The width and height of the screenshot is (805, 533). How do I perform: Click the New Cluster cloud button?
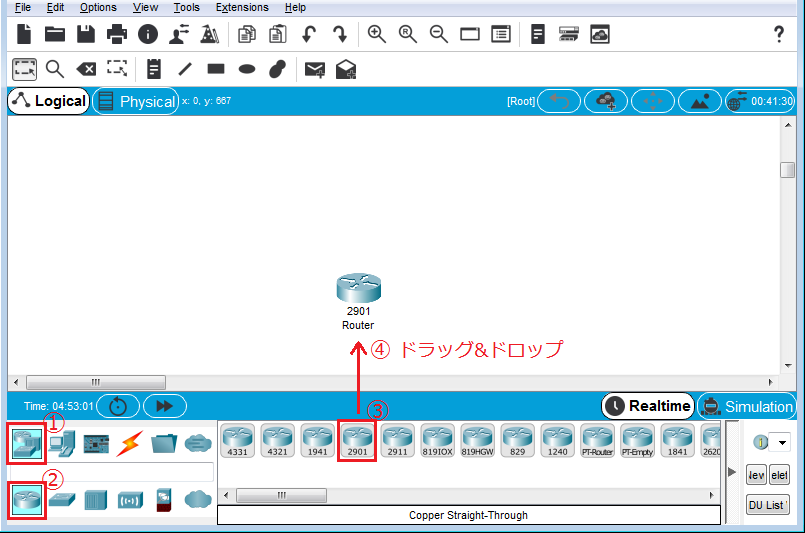[x=606, y=101]
